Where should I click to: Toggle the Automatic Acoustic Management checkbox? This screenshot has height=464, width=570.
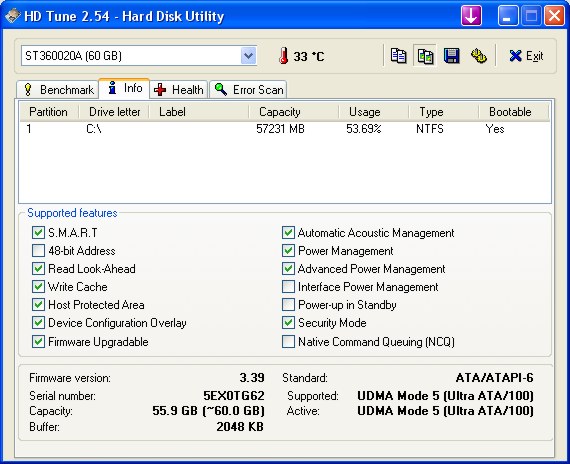[288, 233]
